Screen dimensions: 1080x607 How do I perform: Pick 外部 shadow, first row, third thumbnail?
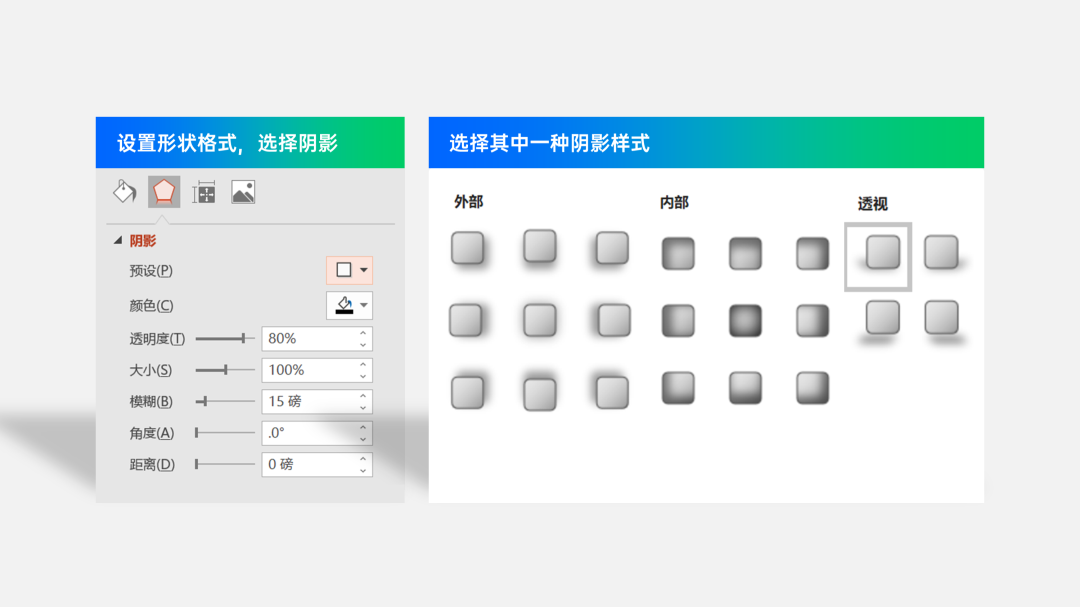click(612, 248)
